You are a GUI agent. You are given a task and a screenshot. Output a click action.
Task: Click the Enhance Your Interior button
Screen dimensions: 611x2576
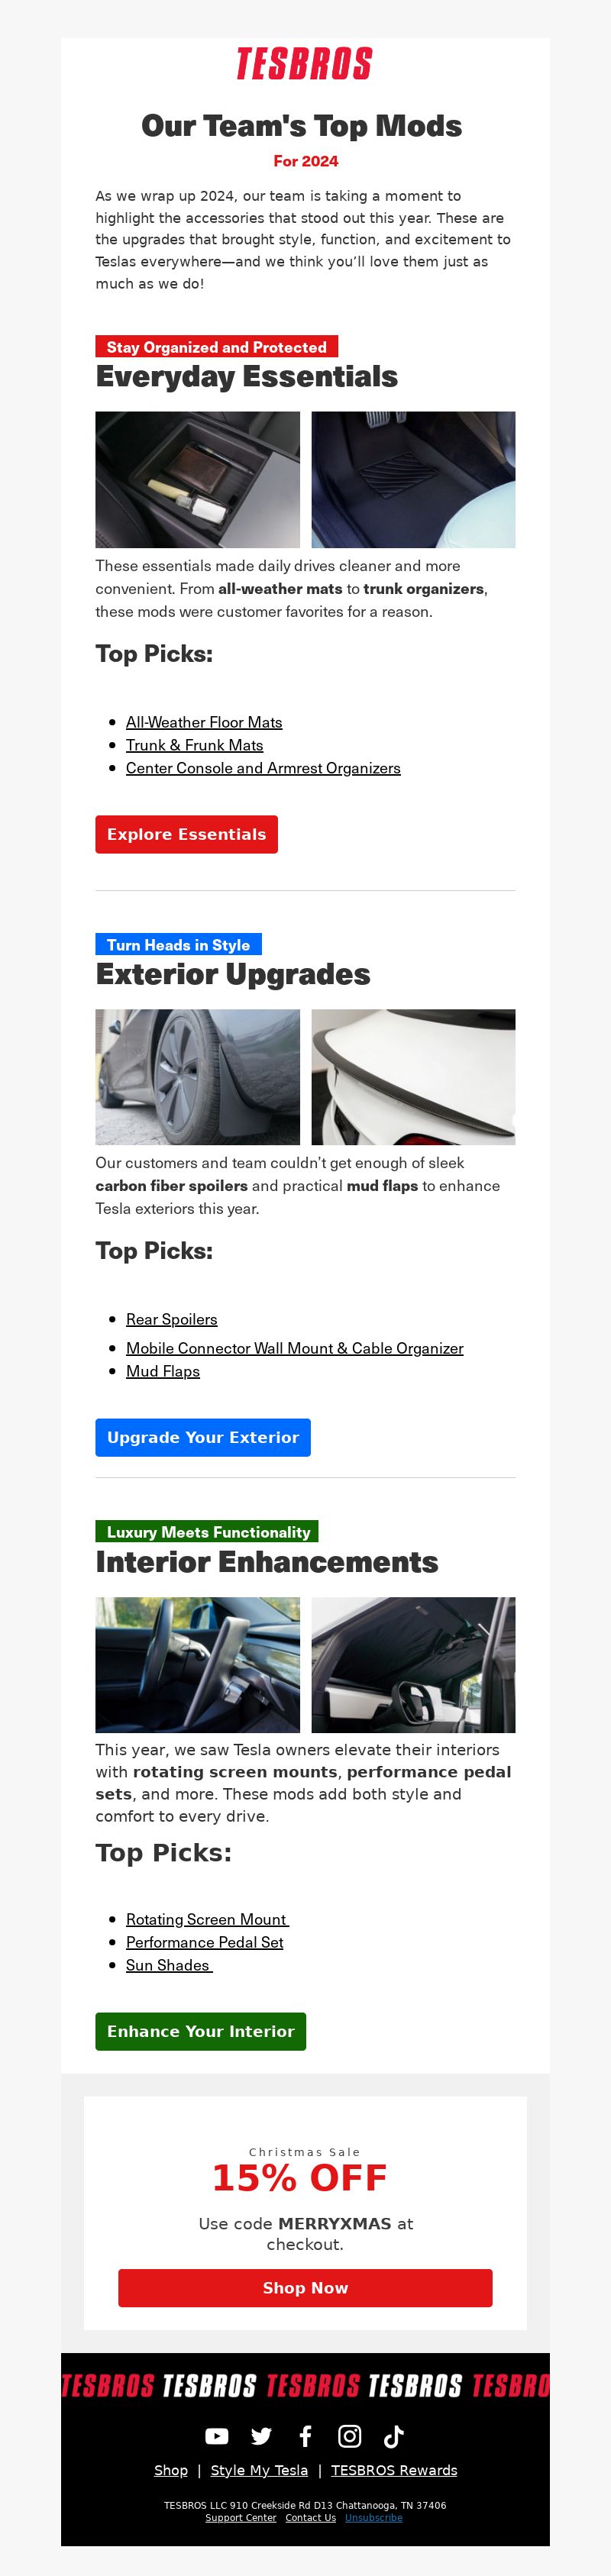coord(201,2031)
